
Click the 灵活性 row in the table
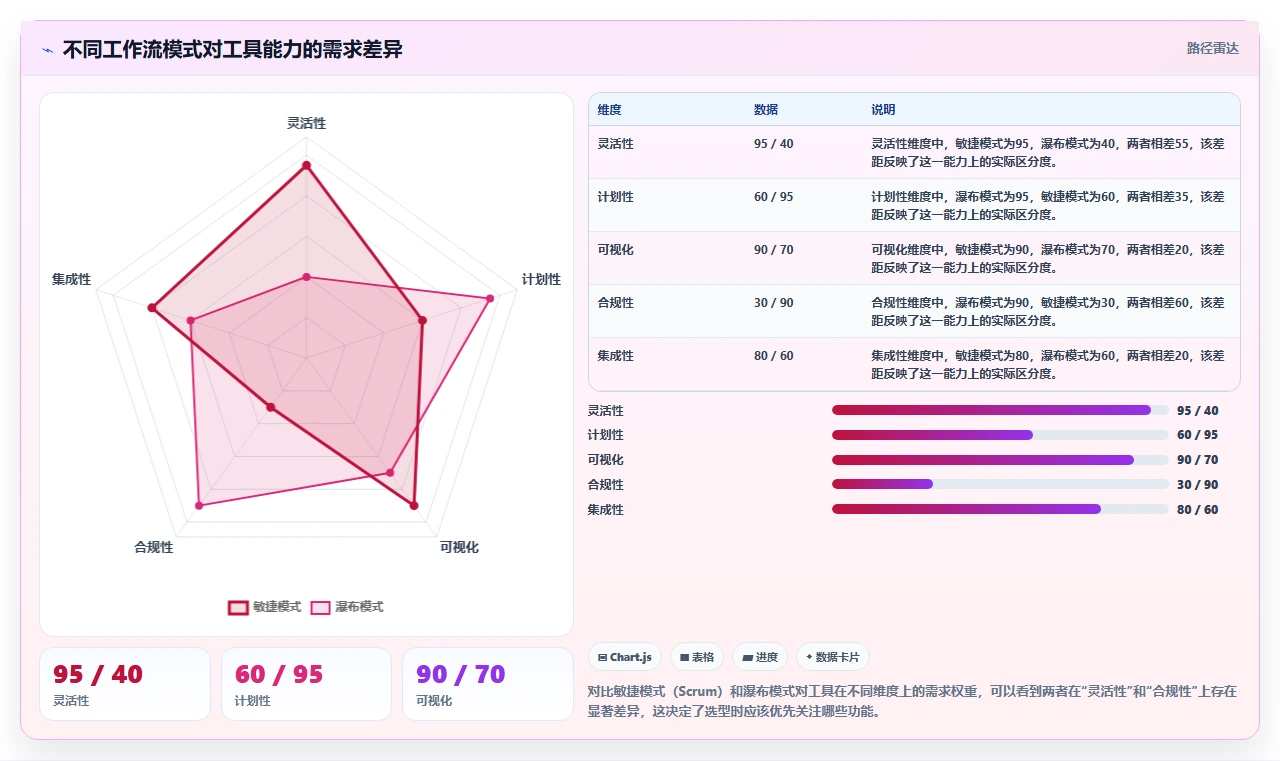914,152
